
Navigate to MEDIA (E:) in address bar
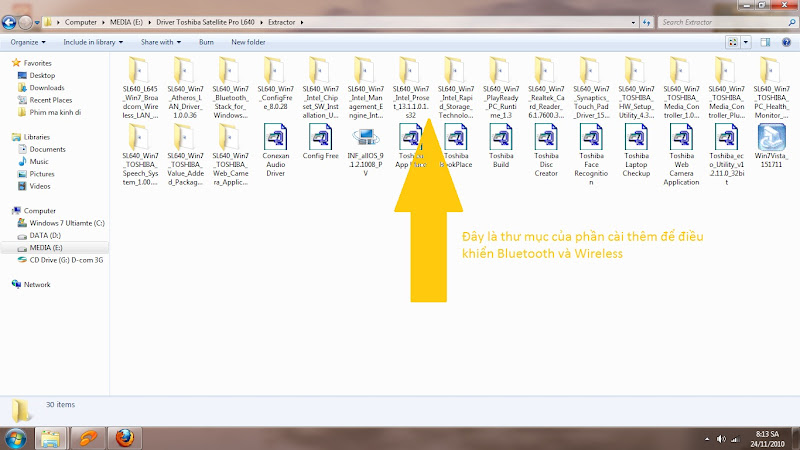pyautogui.click(x=127, y=22)
